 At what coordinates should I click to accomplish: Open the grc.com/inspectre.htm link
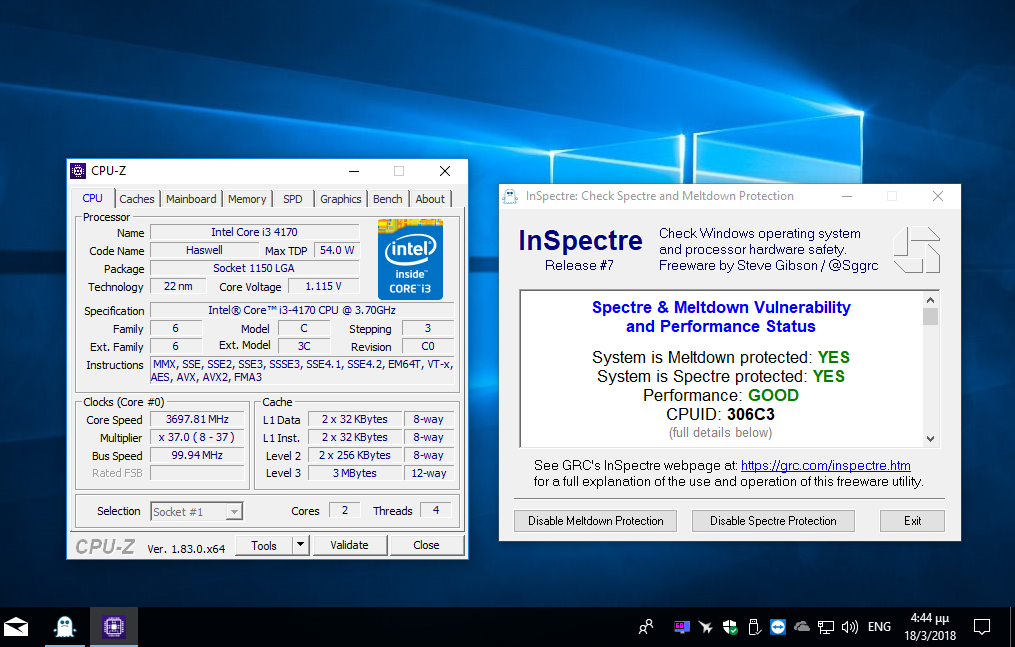825,465
